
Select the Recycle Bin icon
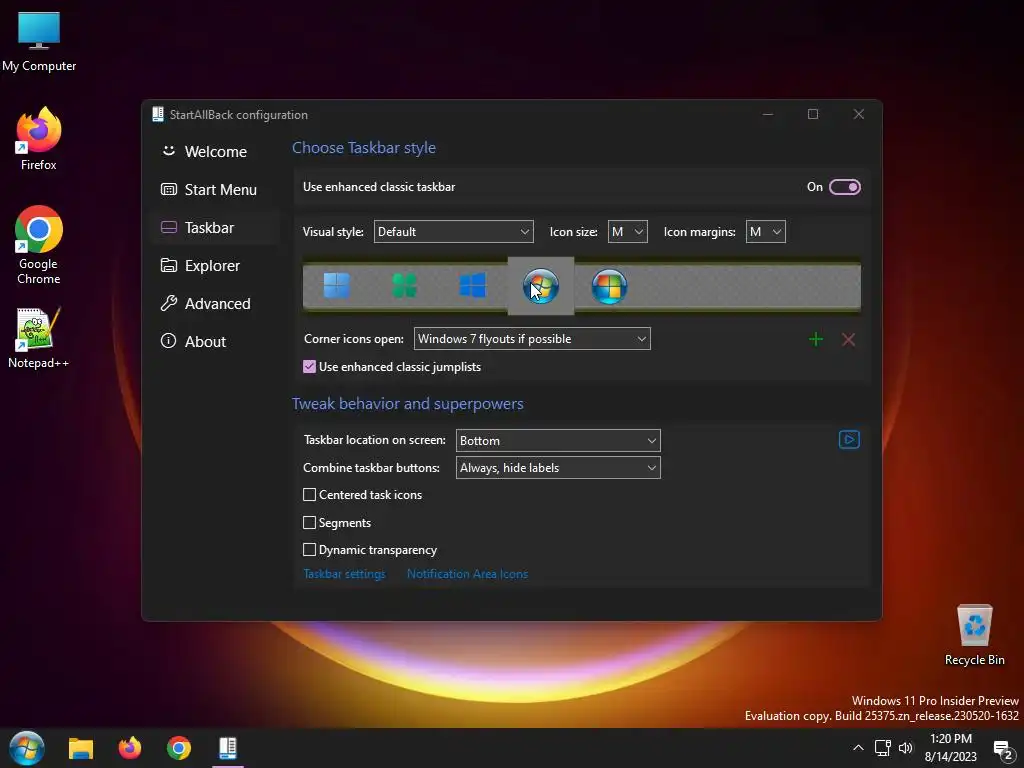tap(974, 635)
